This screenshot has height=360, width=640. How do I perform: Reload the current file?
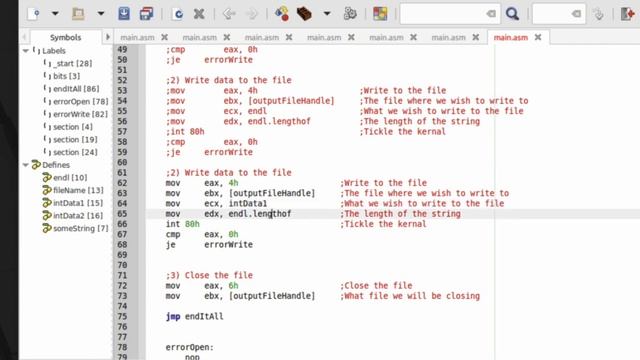point(178,14)
